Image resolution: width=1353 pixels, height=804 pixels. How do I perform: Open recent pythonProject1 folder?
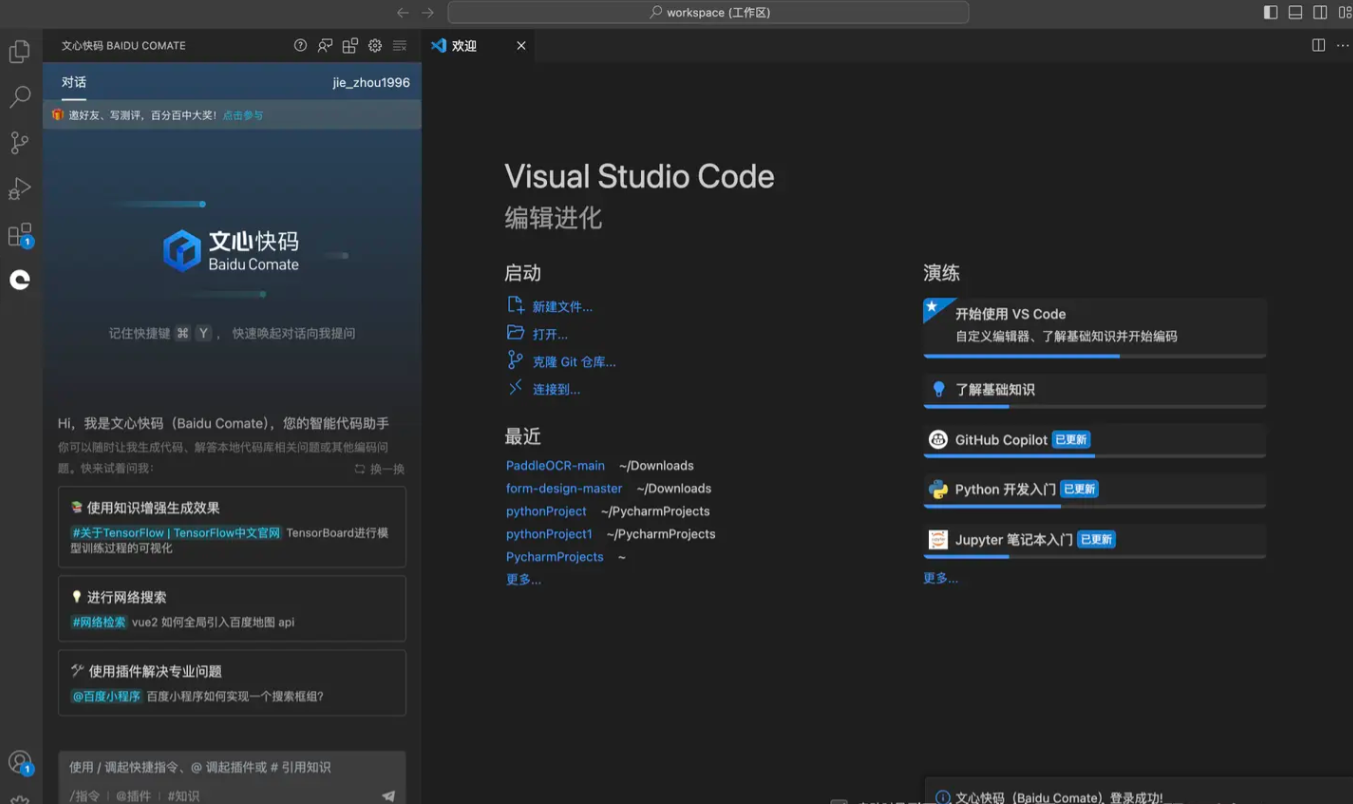549,534
